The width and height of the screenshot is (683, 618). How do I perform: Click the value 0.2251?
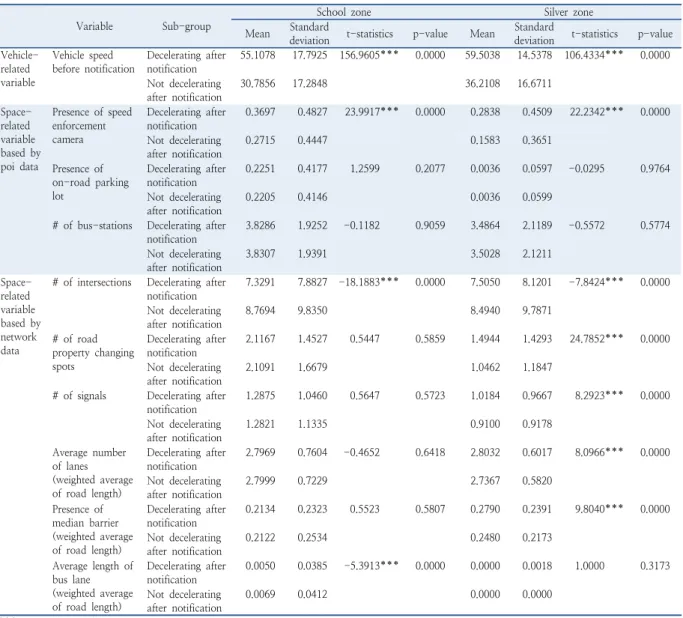tap(260, 169)
